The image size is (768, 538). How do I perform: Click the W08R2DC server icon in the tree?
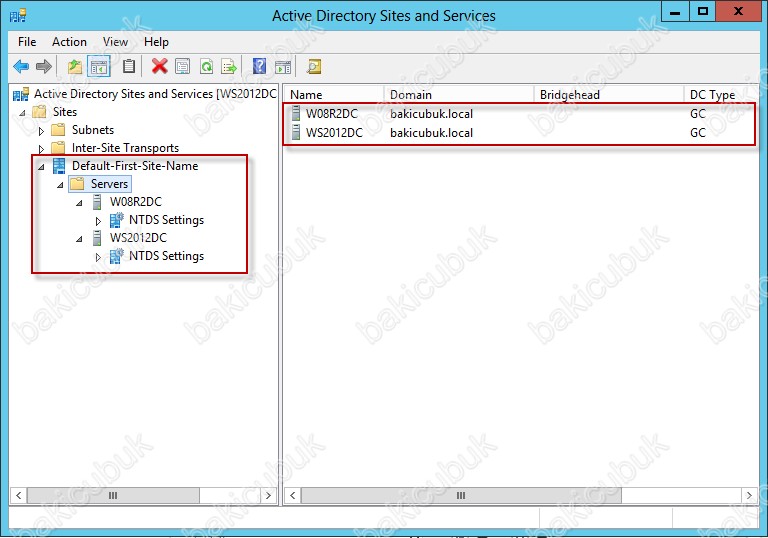pos(97,201)
